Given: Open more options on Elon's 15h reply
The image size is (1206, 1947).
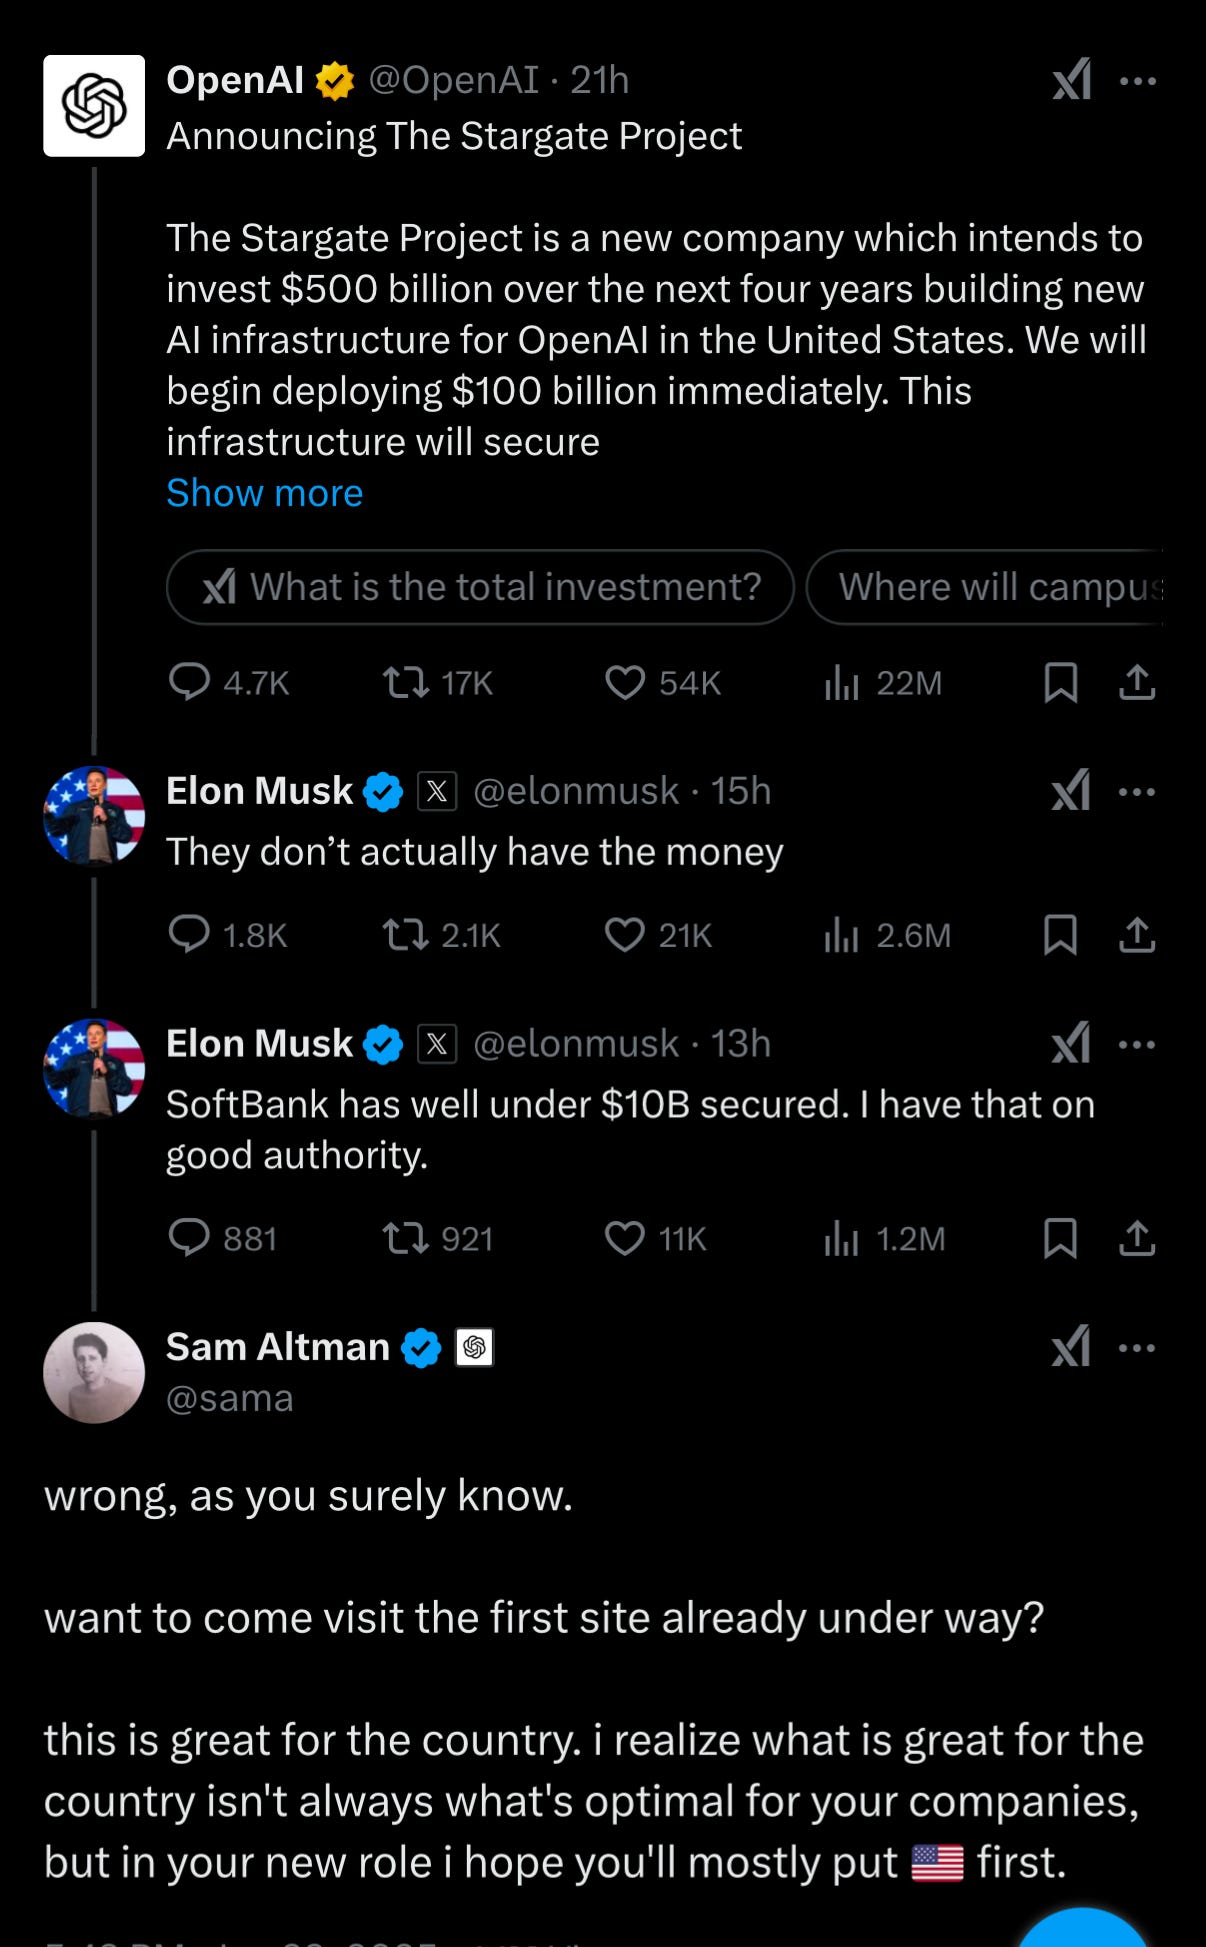Looking at the screenshot, I should point(1138,792).
